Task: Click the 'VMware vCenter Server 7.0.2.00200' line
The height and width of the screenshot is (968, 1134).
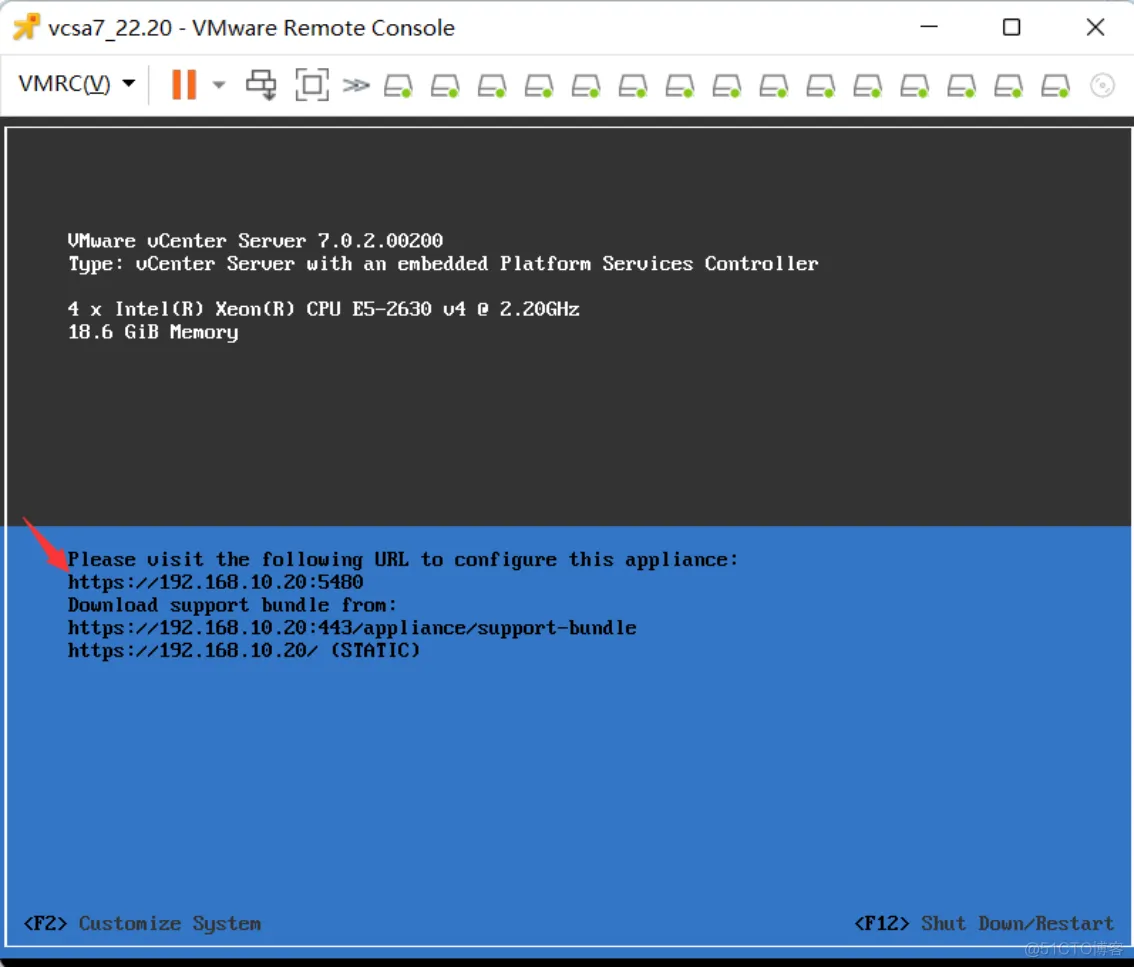Action: coord(255,240)
